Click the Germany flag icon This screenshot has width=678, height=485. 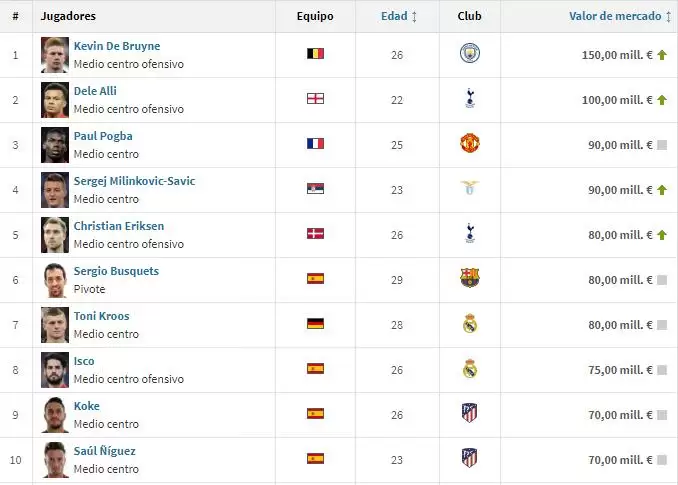pos(315,324)
